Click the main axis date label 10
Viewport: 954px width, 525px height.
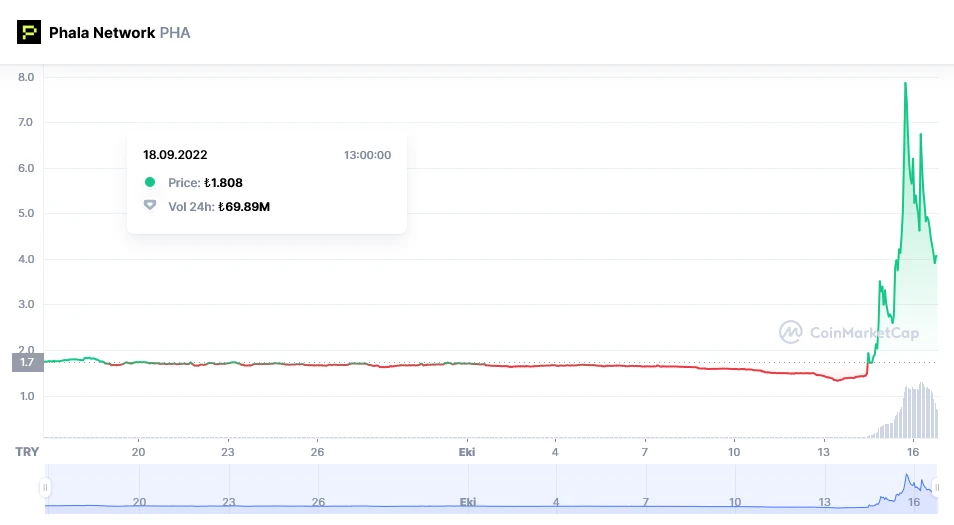point(734,452)
